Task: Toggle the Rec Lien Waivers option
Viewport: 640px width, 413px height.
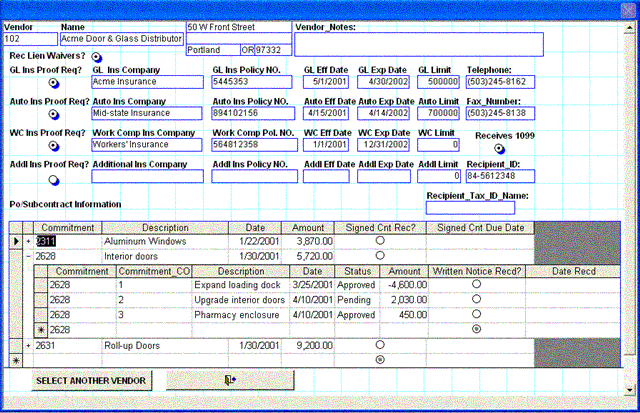Action: (97, 56)
